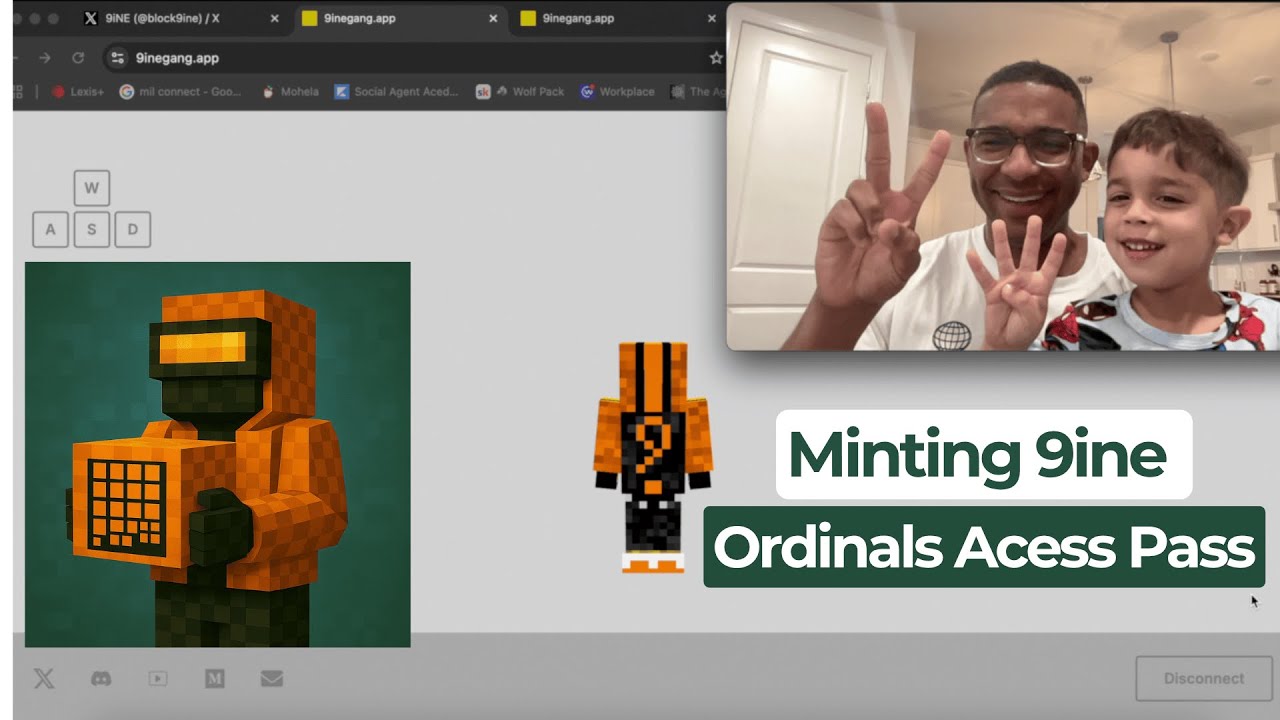This screenshot has width=1280, height=720.
Task: Close the 9iNE (@block9ine) X tab
Action: pos(274,18)
